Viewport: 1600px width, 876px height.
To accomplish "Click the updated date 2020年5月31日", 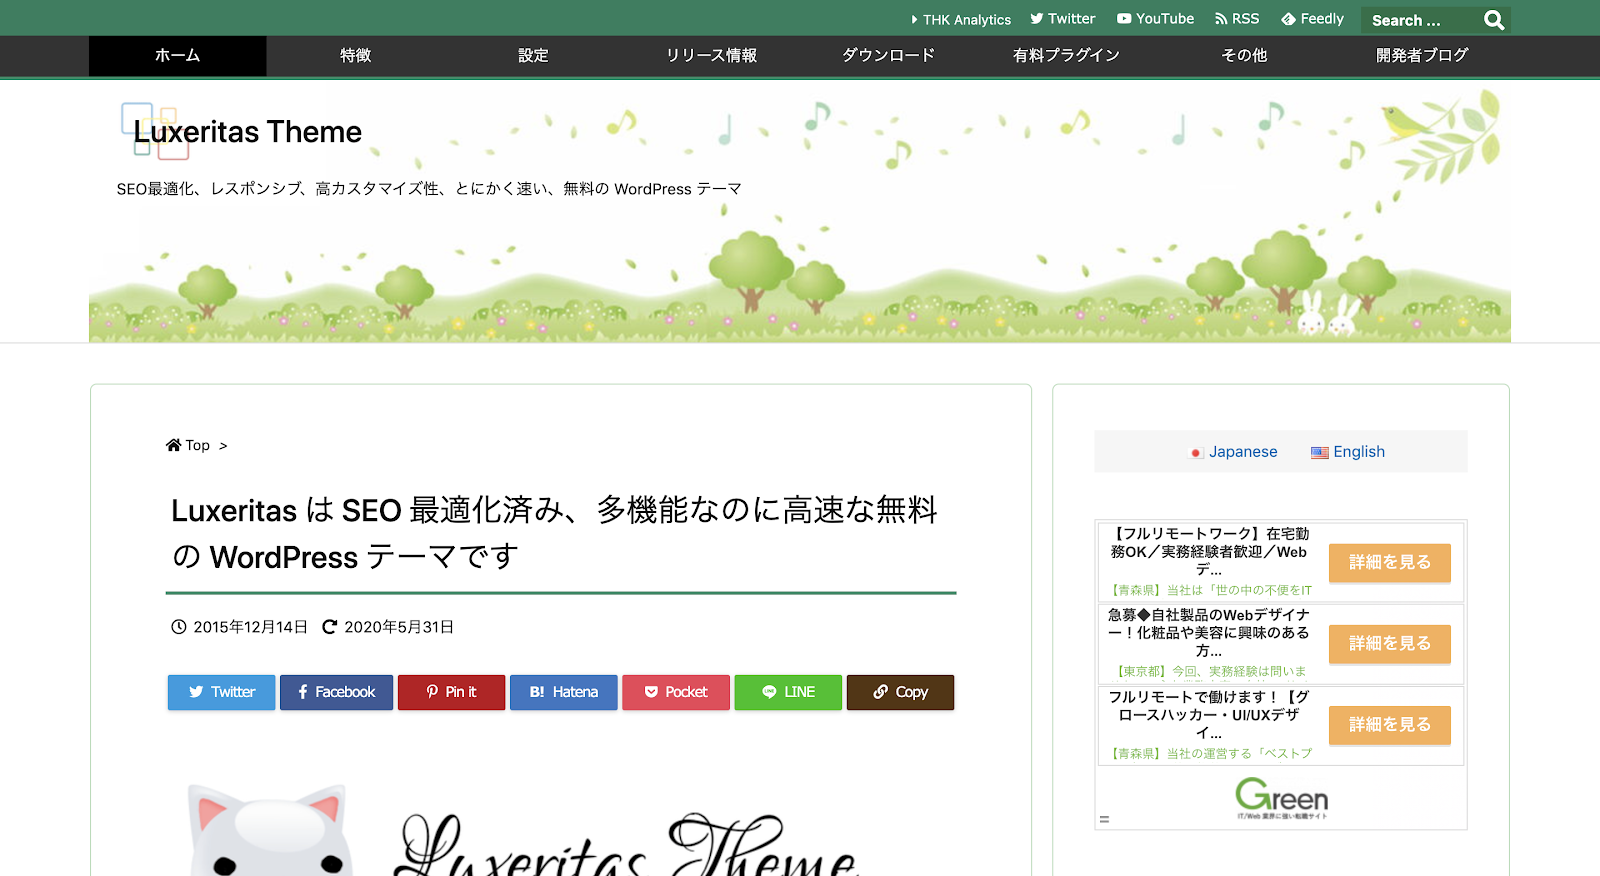I will [399, 627].
